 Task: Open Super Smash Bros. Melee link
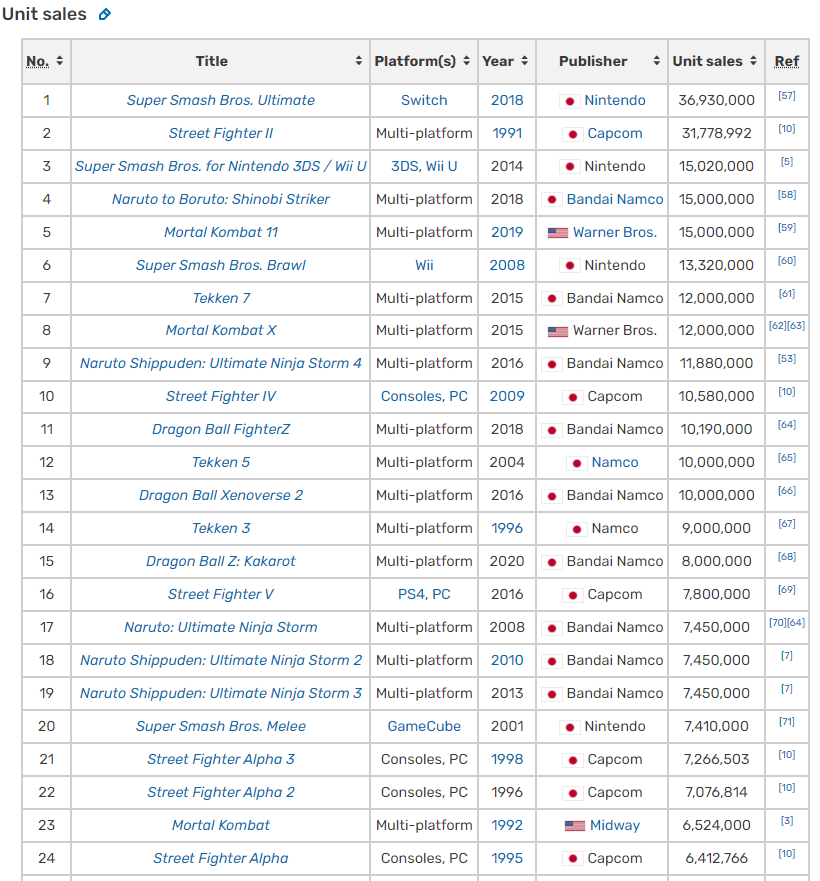(220, 726)
